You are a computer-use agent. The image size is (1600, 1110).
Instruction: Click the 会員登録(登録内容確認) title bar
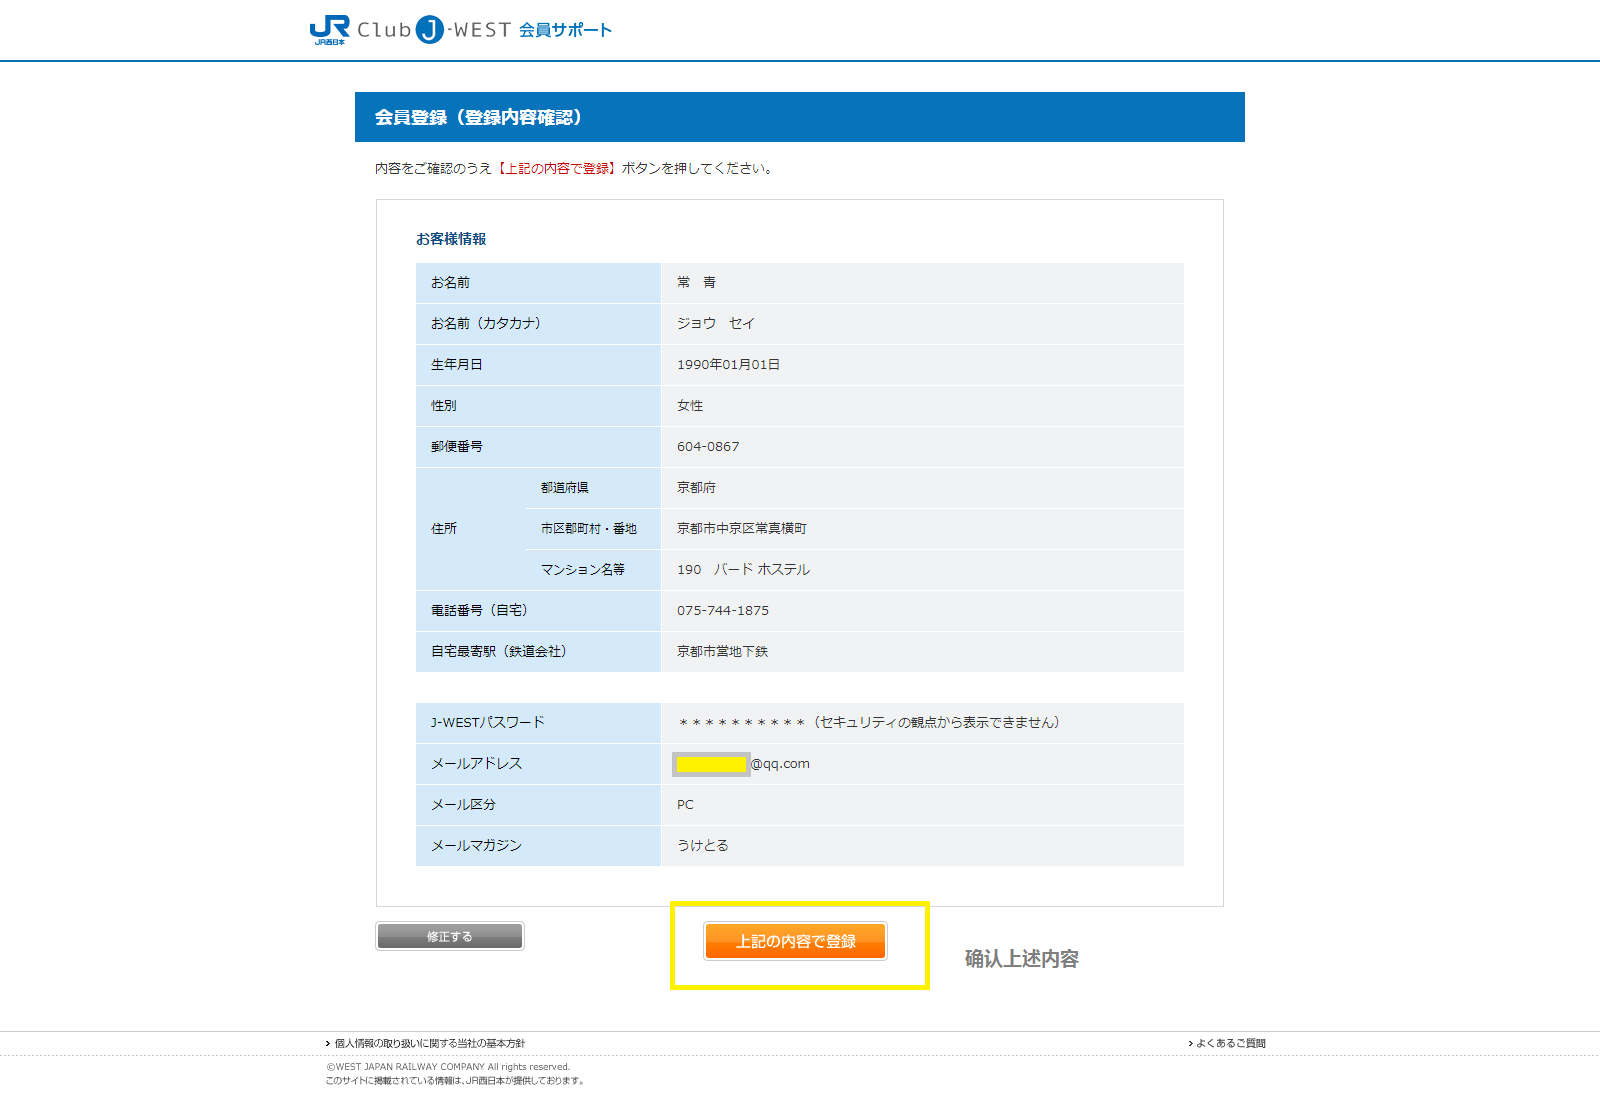[x=799, y=117]
